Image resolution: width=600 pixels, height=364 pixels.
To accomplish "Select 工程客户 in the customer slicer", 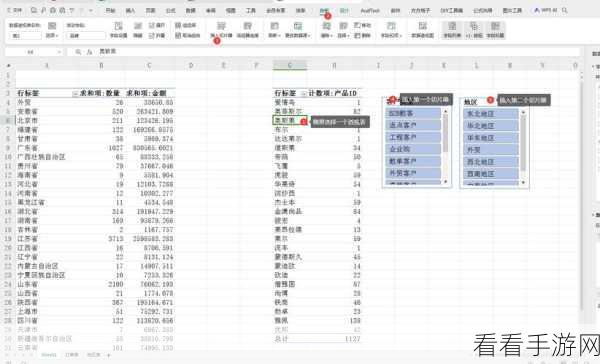I will [x=413, y=137].
